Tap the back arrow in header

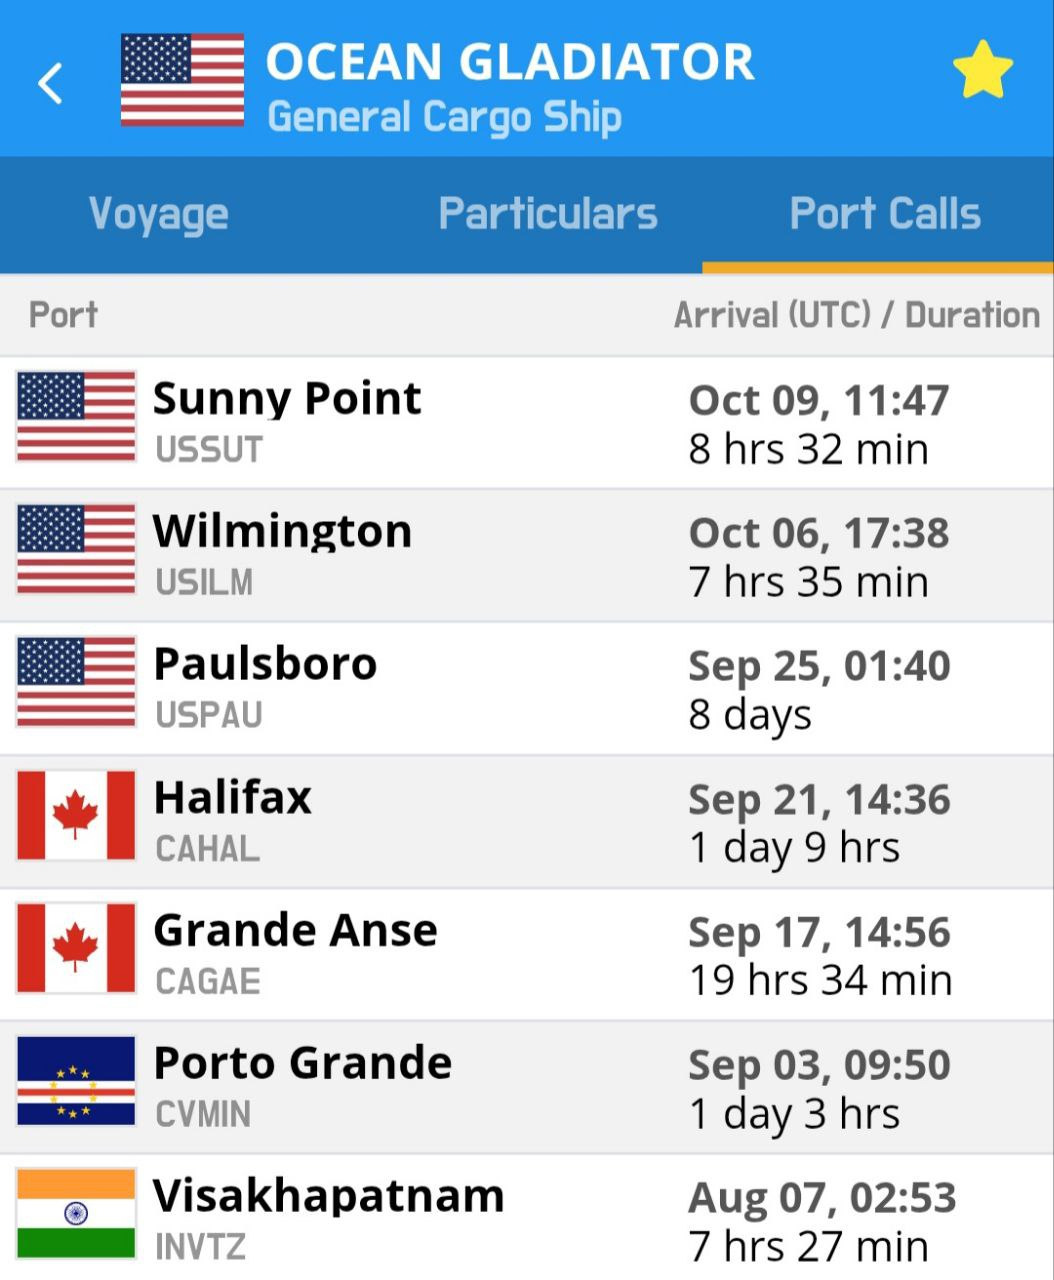tap(50, 83)
